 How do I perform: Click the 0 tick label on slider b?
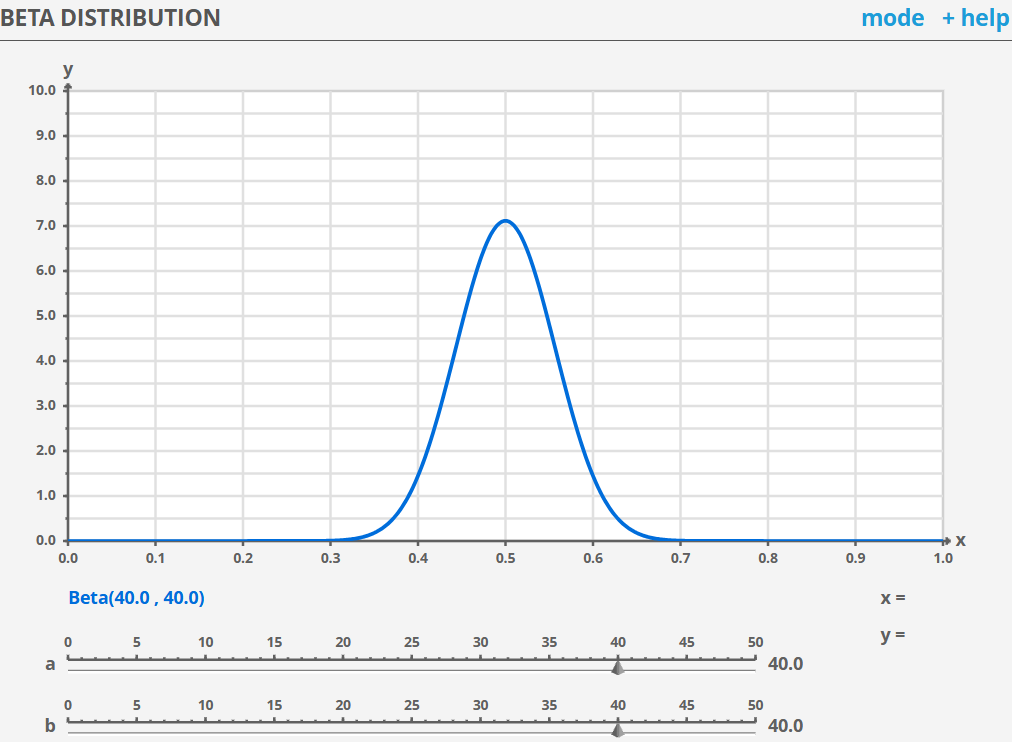(68, 705)
